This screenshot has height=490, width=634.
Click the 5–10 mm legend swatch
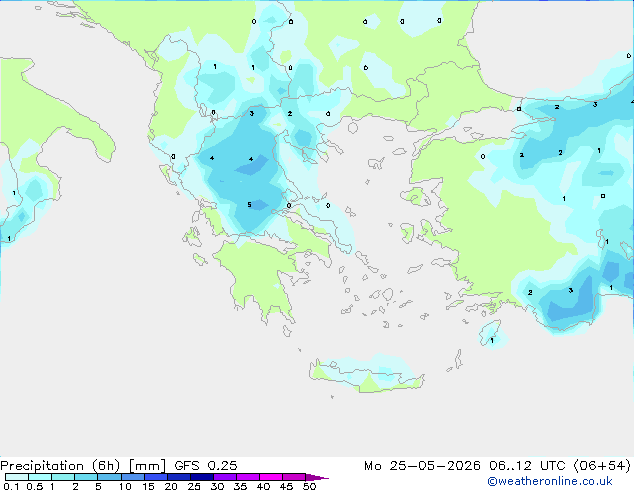(109, 477)
